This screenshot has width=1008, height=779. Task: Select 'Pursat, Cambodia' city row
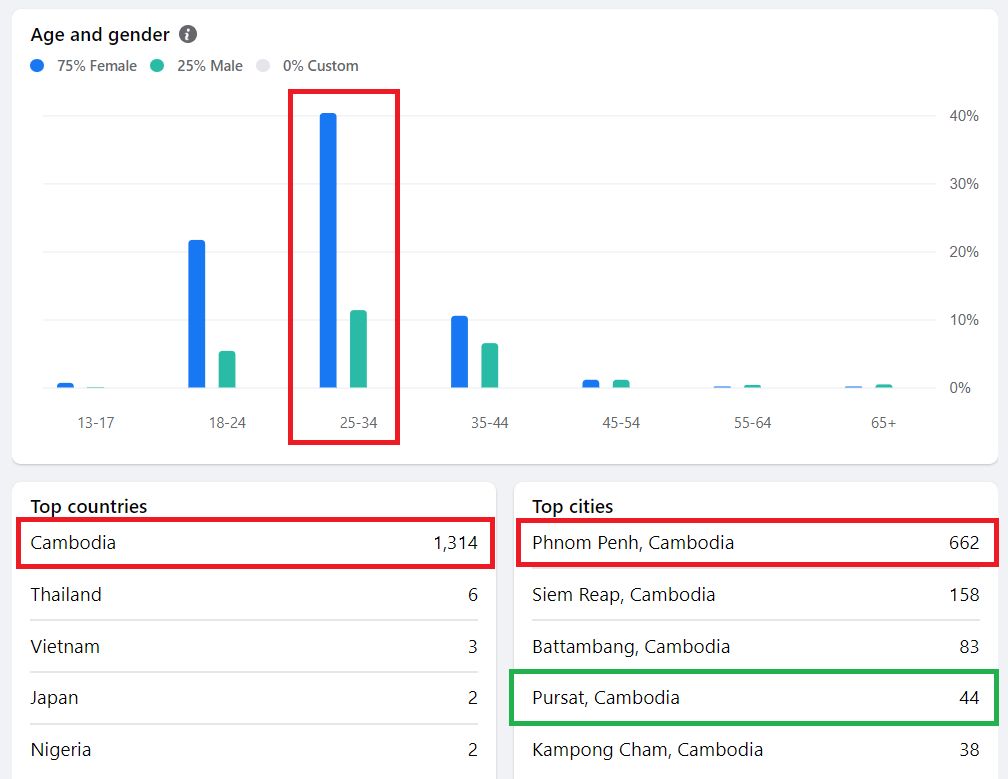(x=754, y=698)
